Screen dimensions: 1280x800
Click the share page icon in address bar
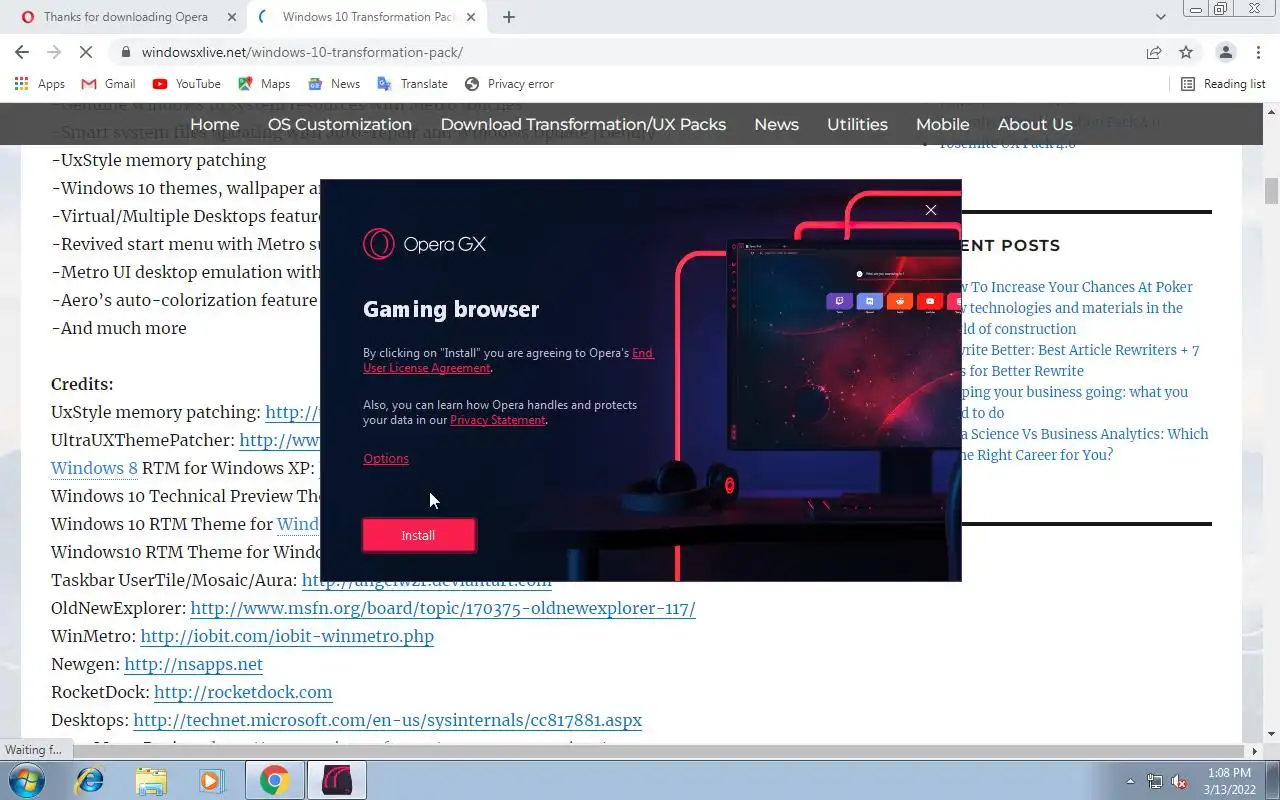[x=1154, y=52]
